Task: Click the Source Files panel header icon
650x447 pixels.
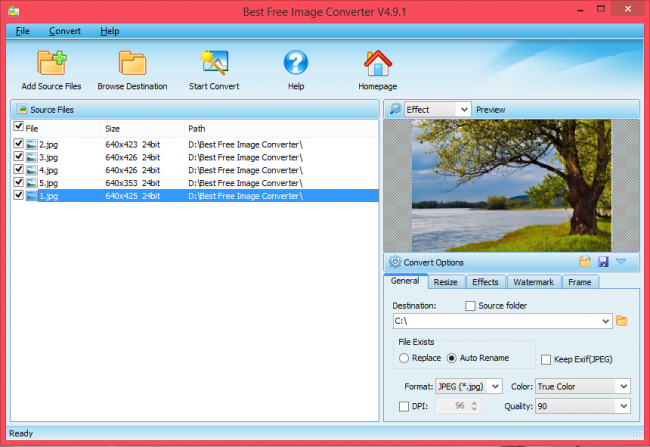Action: pos(22,109)
